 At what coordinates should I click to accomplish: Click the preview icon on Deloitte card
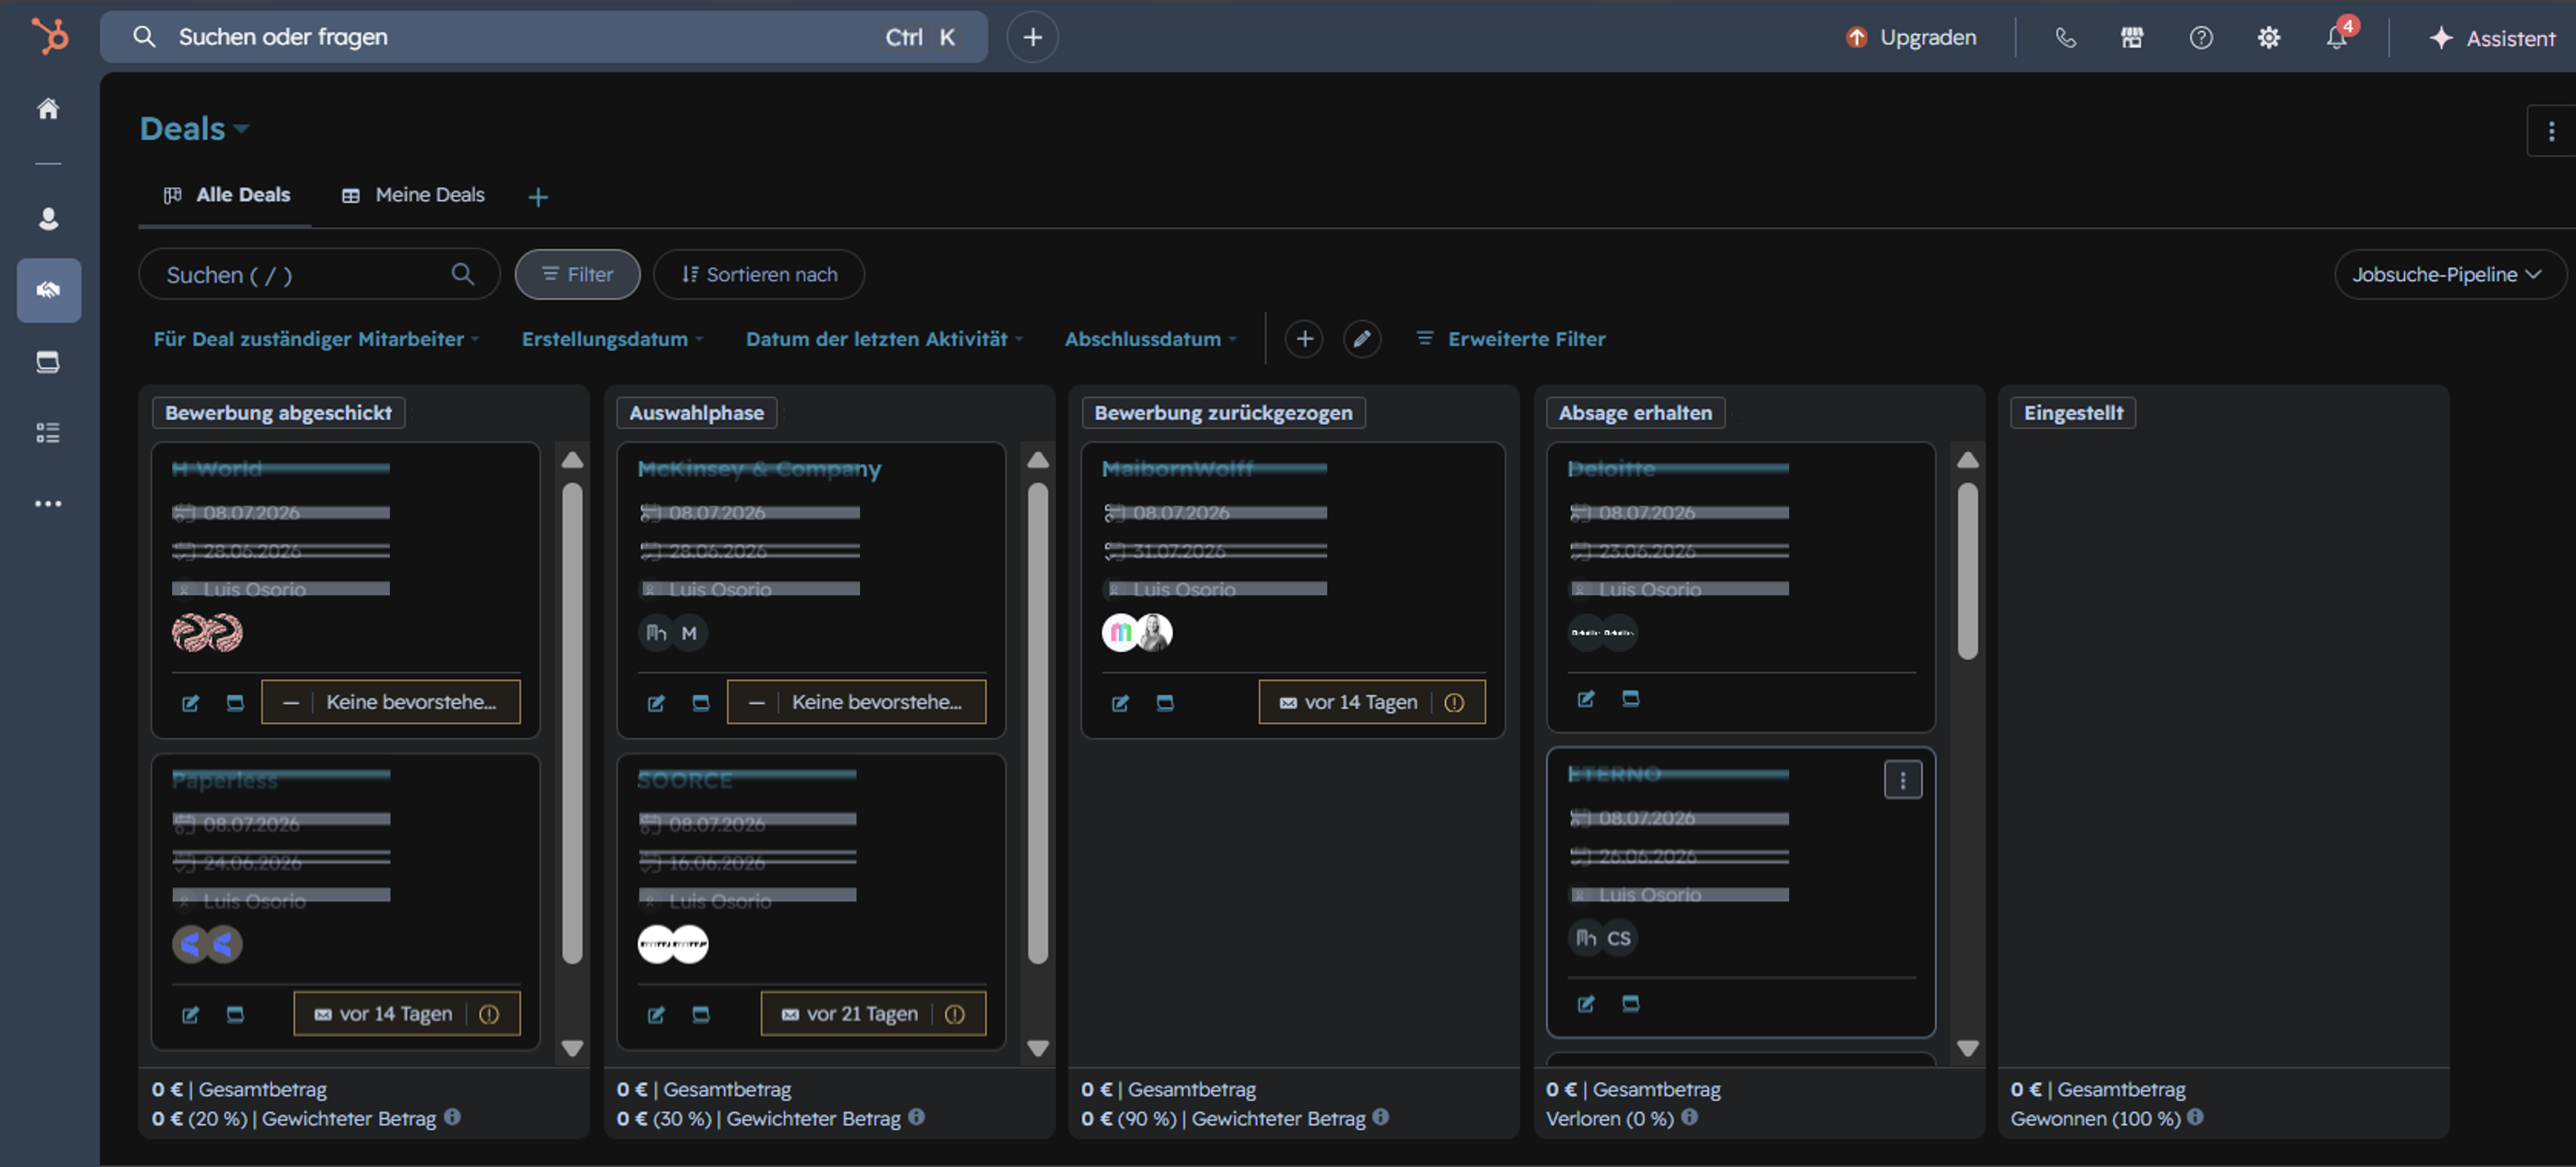[x=1630, y=699]
